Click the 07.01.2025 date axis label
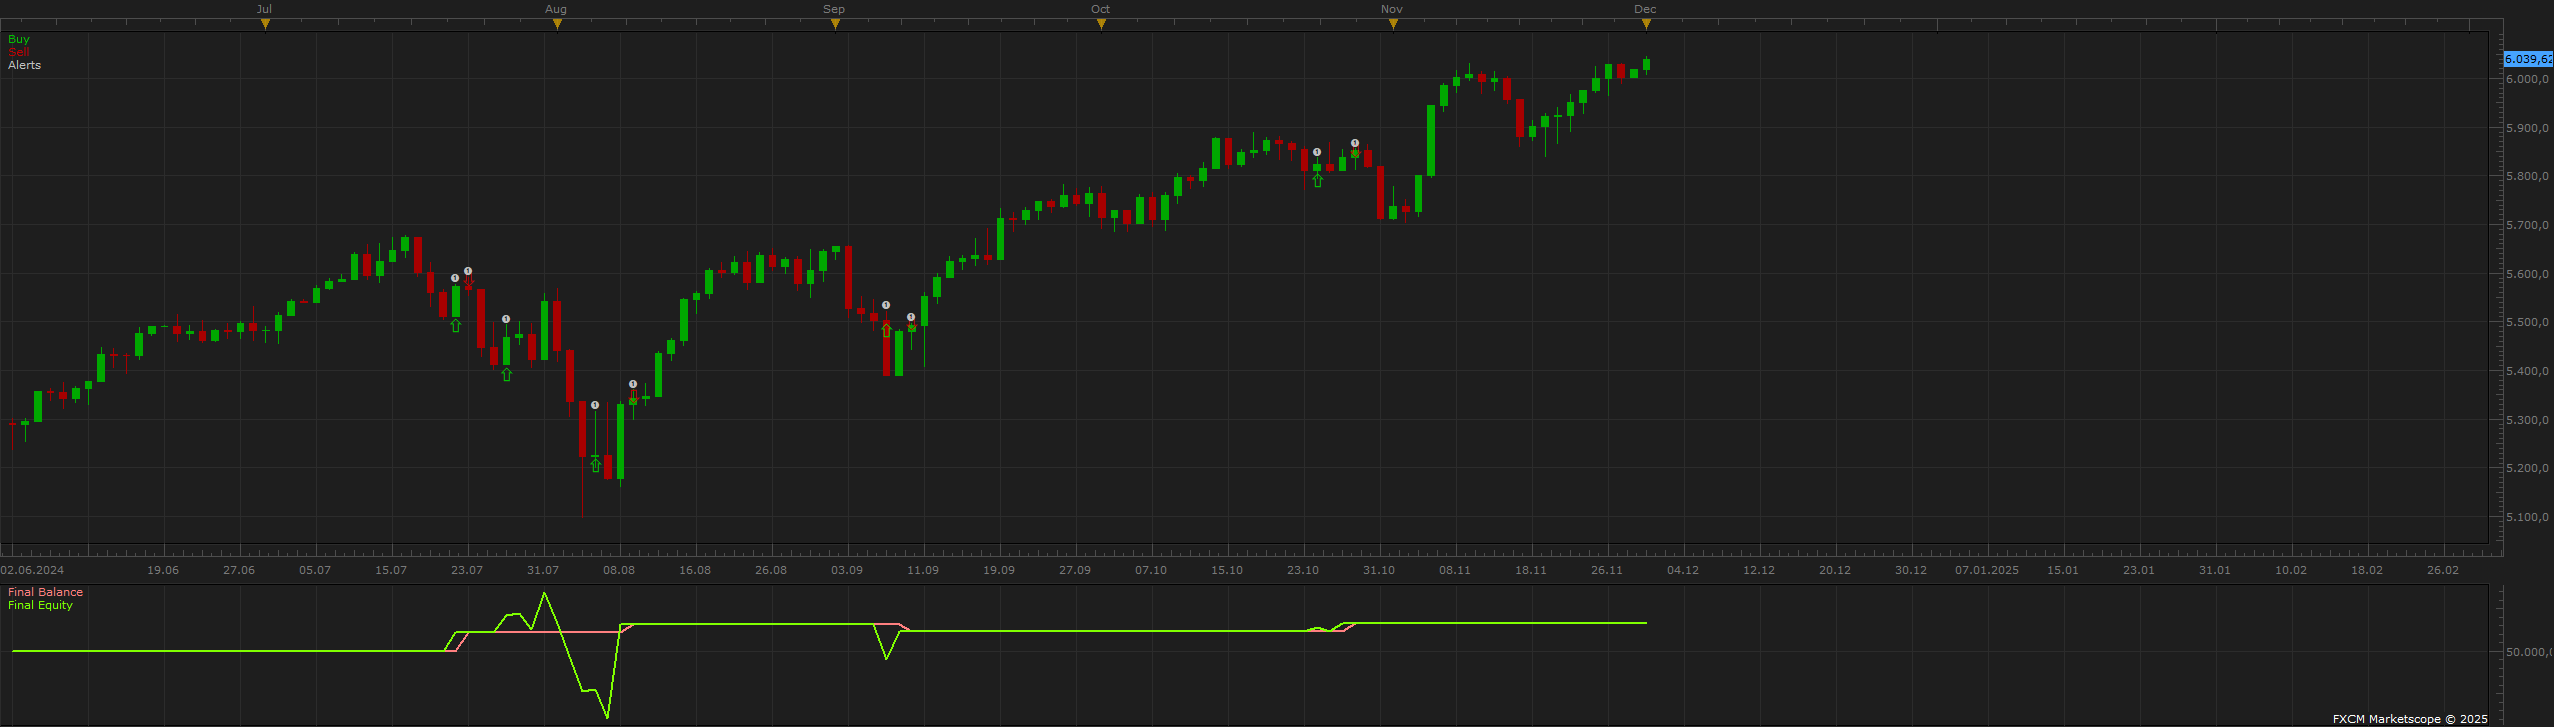Image resolution: width=2554 pixels, height=727 pixels. [1987, 570]
